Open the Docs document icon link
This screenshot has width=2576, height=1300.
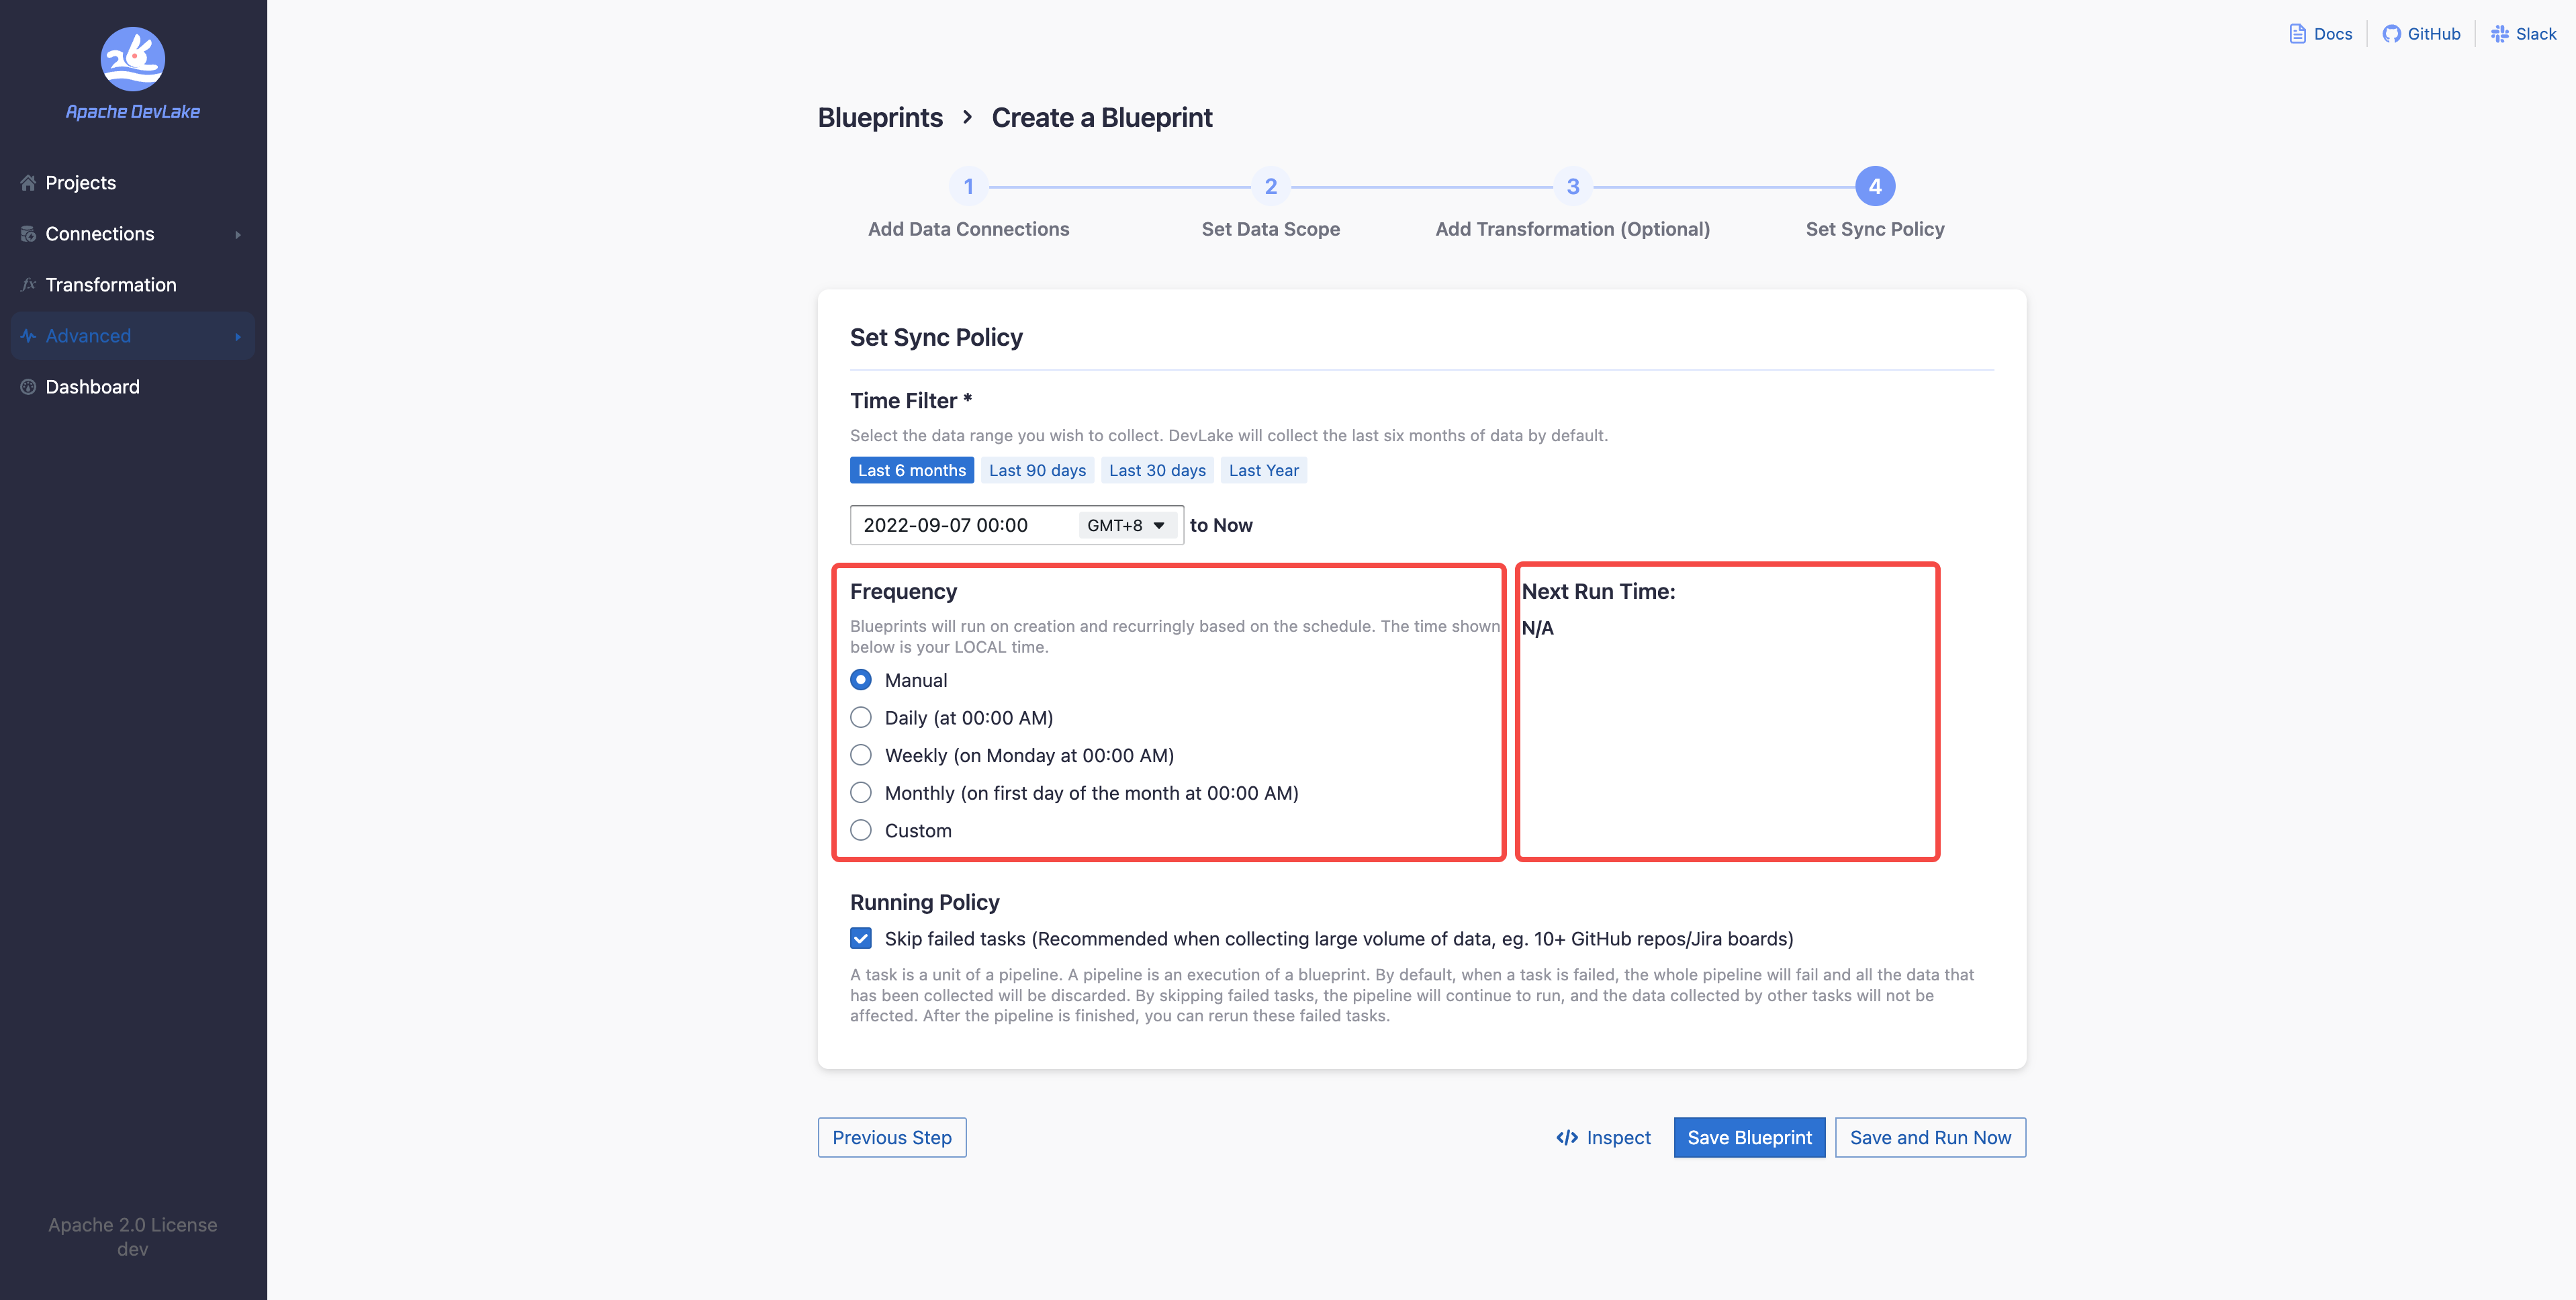(x=2298, y=34)
